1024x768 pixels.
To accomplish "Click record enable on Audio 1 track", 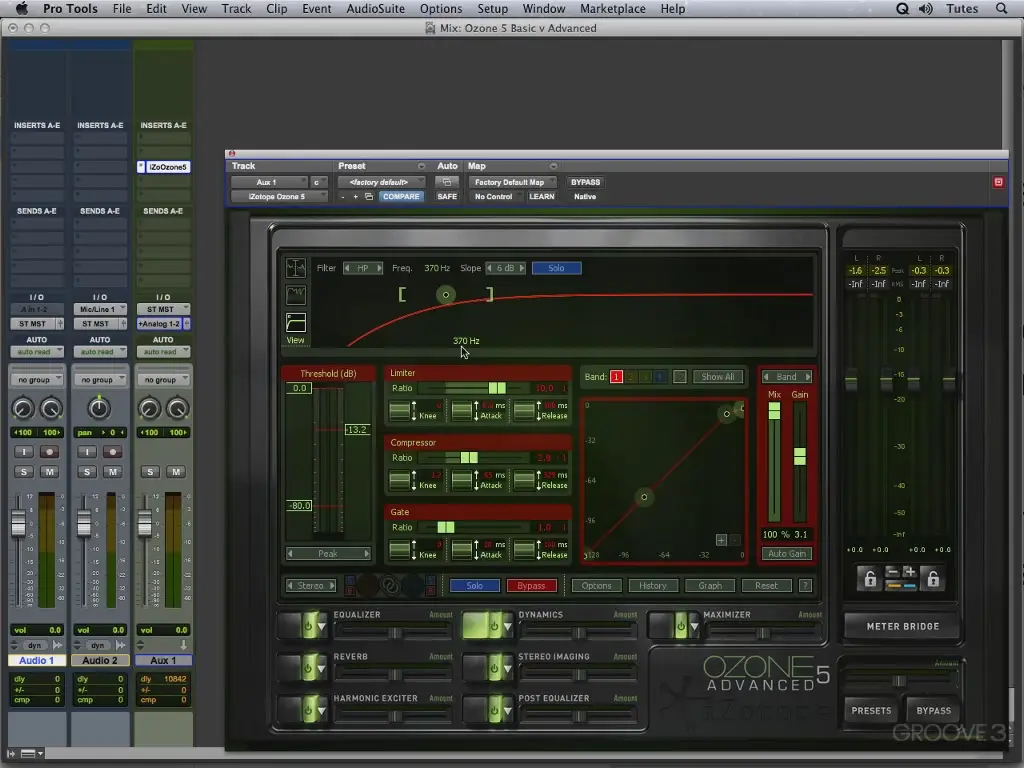I will tap(49, 452).
